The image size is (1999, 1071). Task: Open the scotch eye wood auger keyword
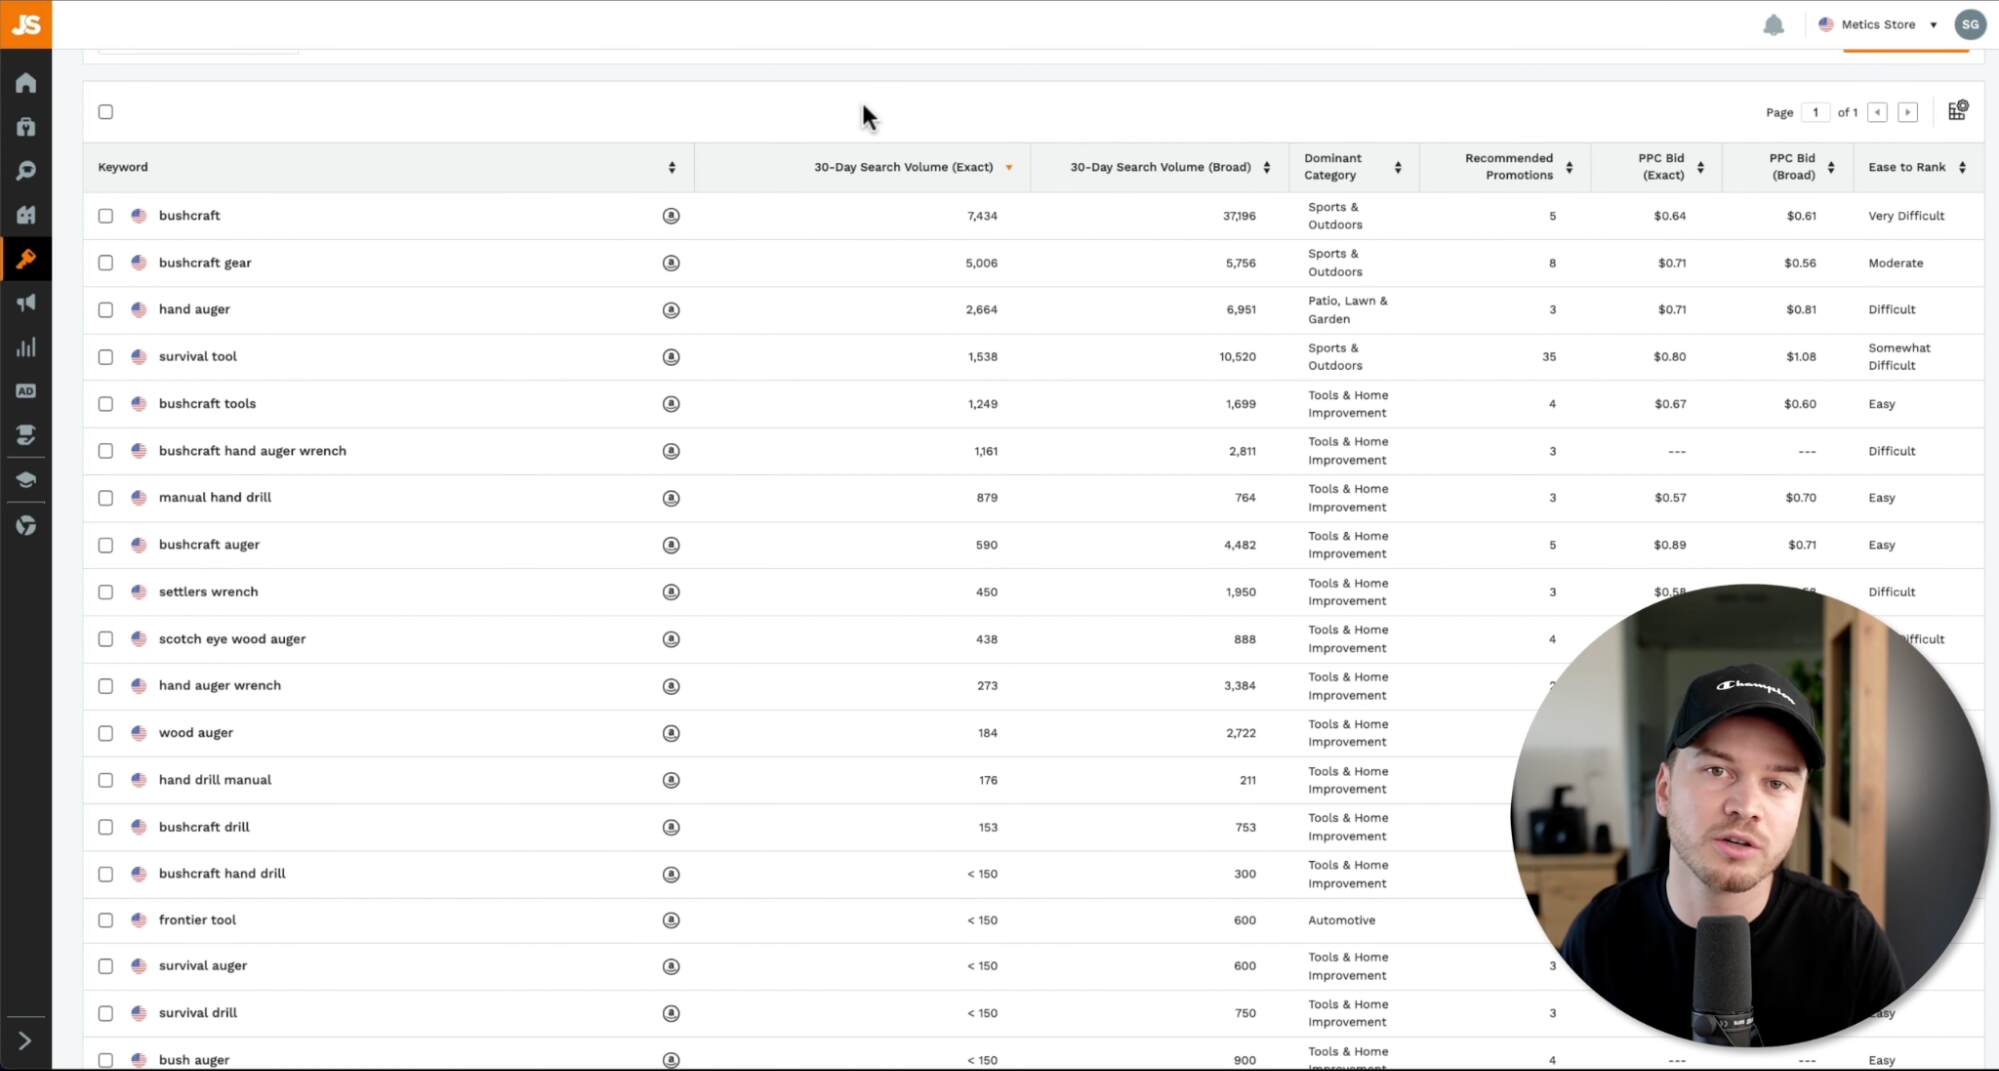click(x=232, y=639)
